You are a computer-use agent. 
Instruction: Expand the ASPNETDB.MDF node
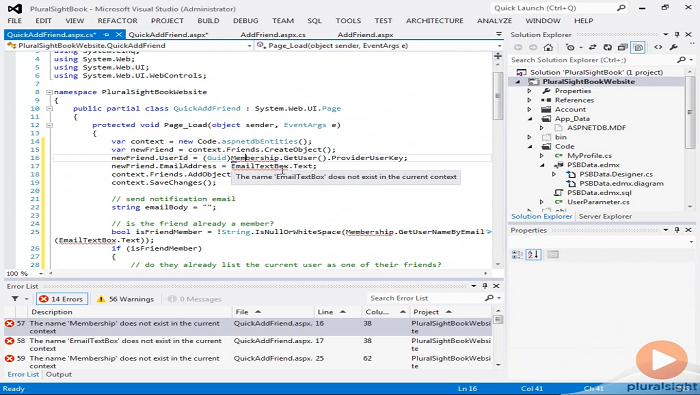[x=542, y=128]
